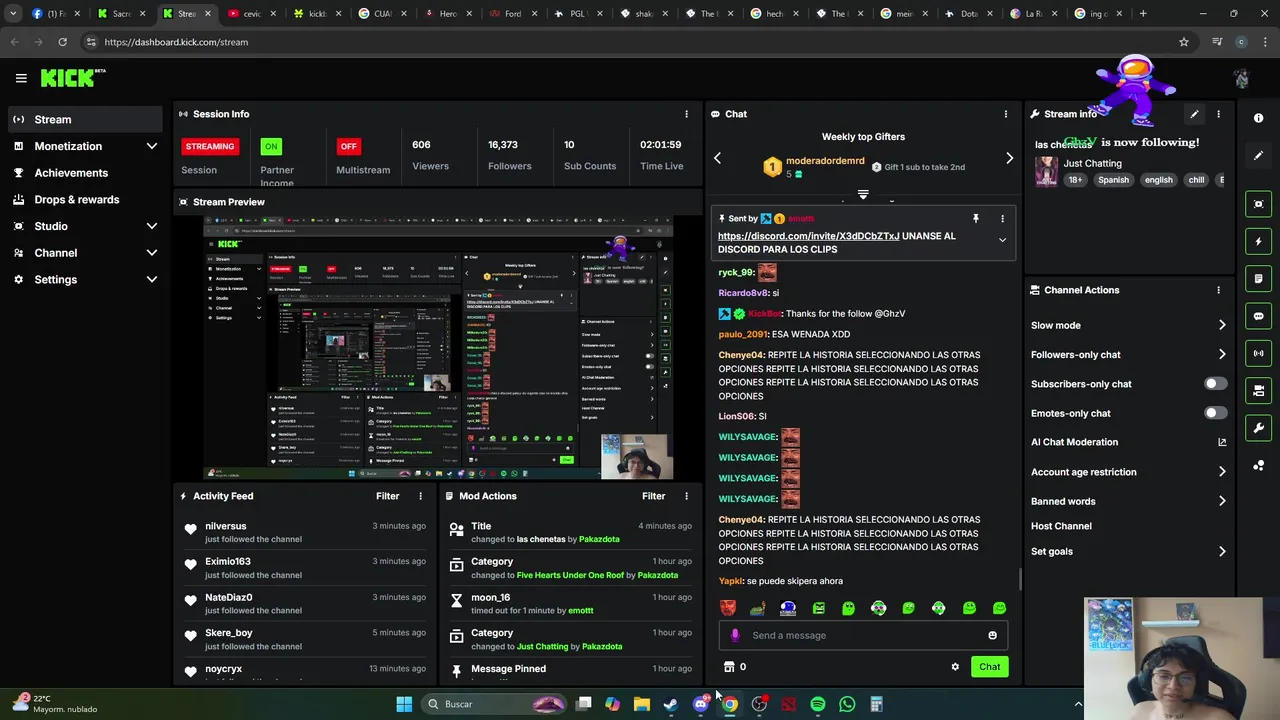This screenshot has height=720, width=1280.
Task: Show next top gifter slide
Action: pyautogui.click(x=1009, y=158)
